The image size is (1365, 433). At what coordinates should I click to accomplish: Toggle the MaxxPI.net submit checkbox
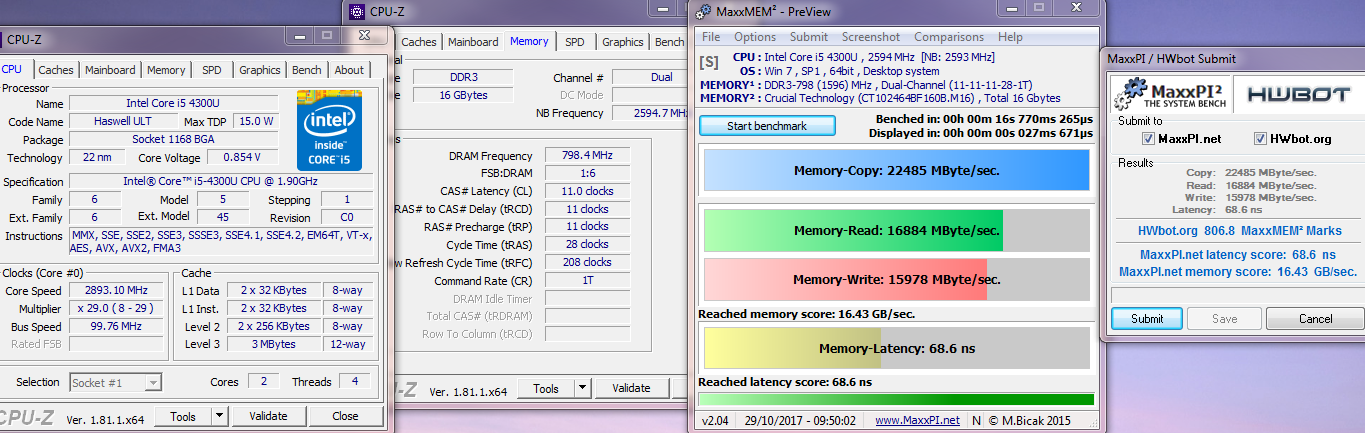[x=1148, y=139]
